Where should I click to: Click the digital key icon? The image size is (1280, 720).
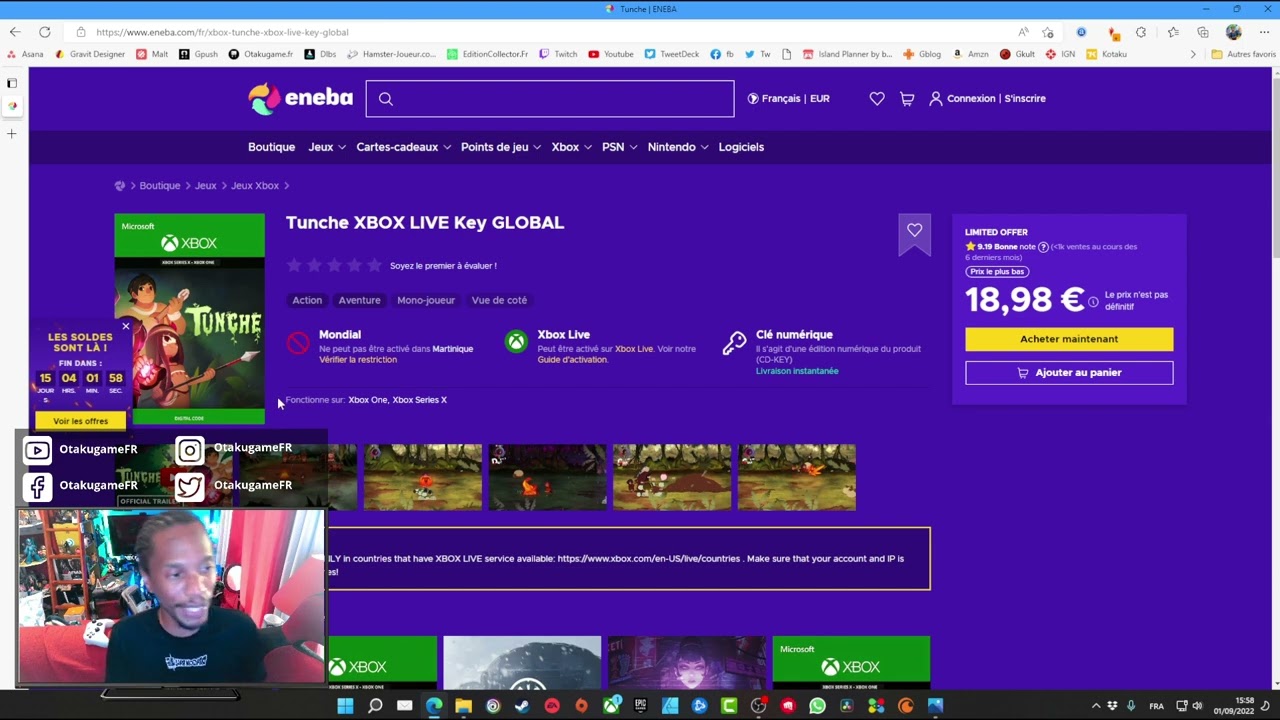(734, 343)
